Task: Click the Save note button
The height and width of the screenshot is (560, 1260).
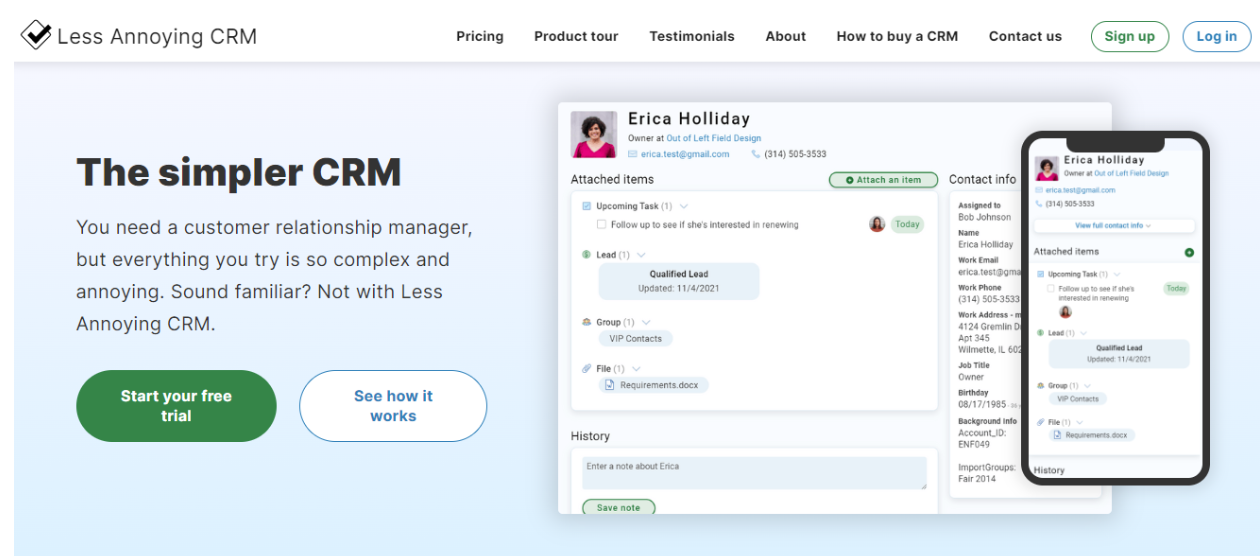Action: tap(619, 507)
